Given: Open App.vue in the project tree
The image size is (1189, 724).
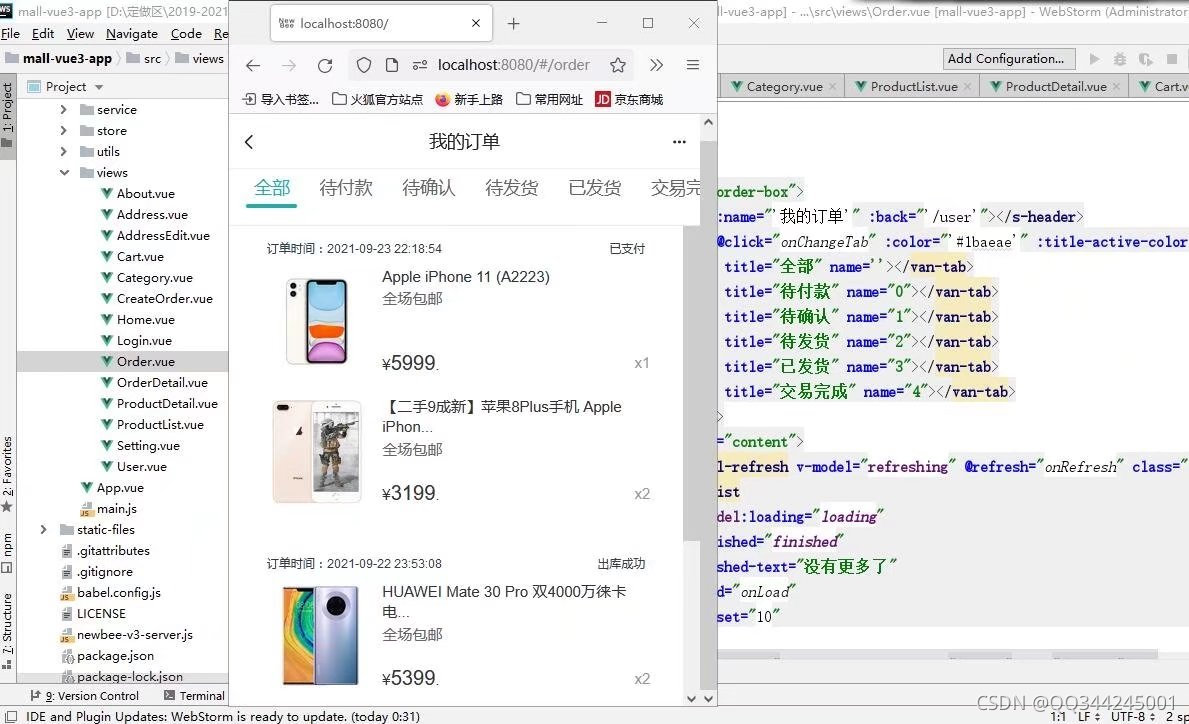Looking at the screenshot, I should [120, 487].
